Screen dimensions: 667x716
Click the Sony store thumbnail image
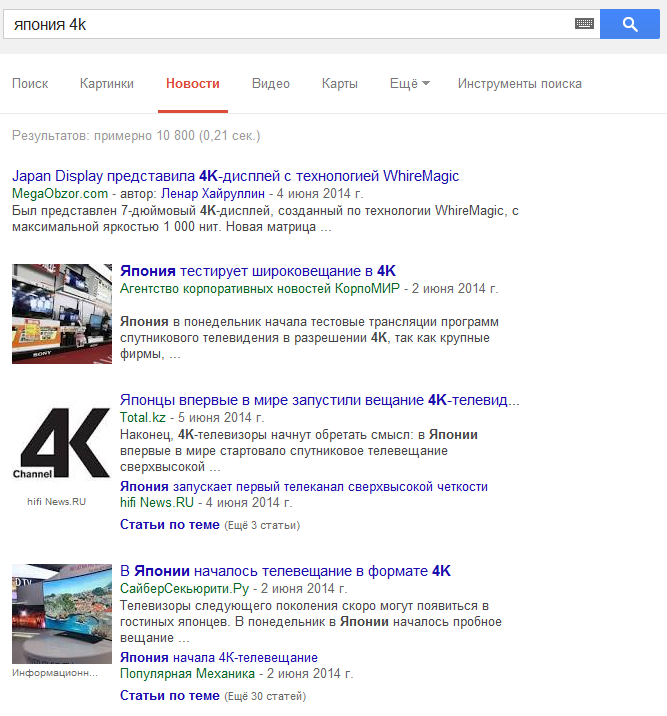pos(62,314)
